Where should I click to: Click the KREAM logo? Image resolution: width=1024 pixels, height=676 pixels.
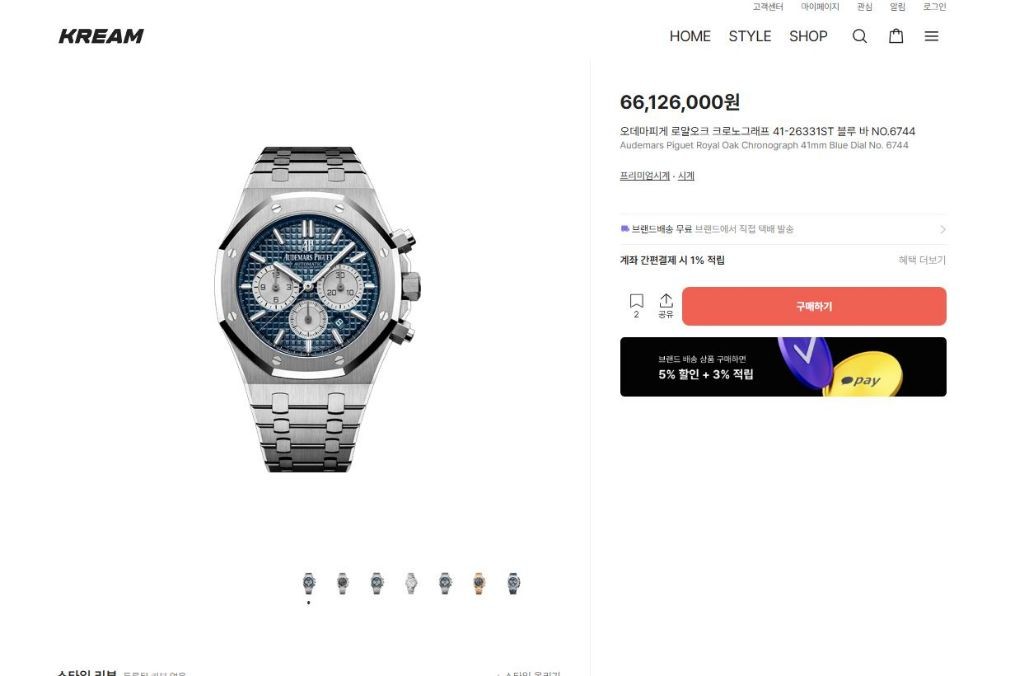[x=101, y=36]
